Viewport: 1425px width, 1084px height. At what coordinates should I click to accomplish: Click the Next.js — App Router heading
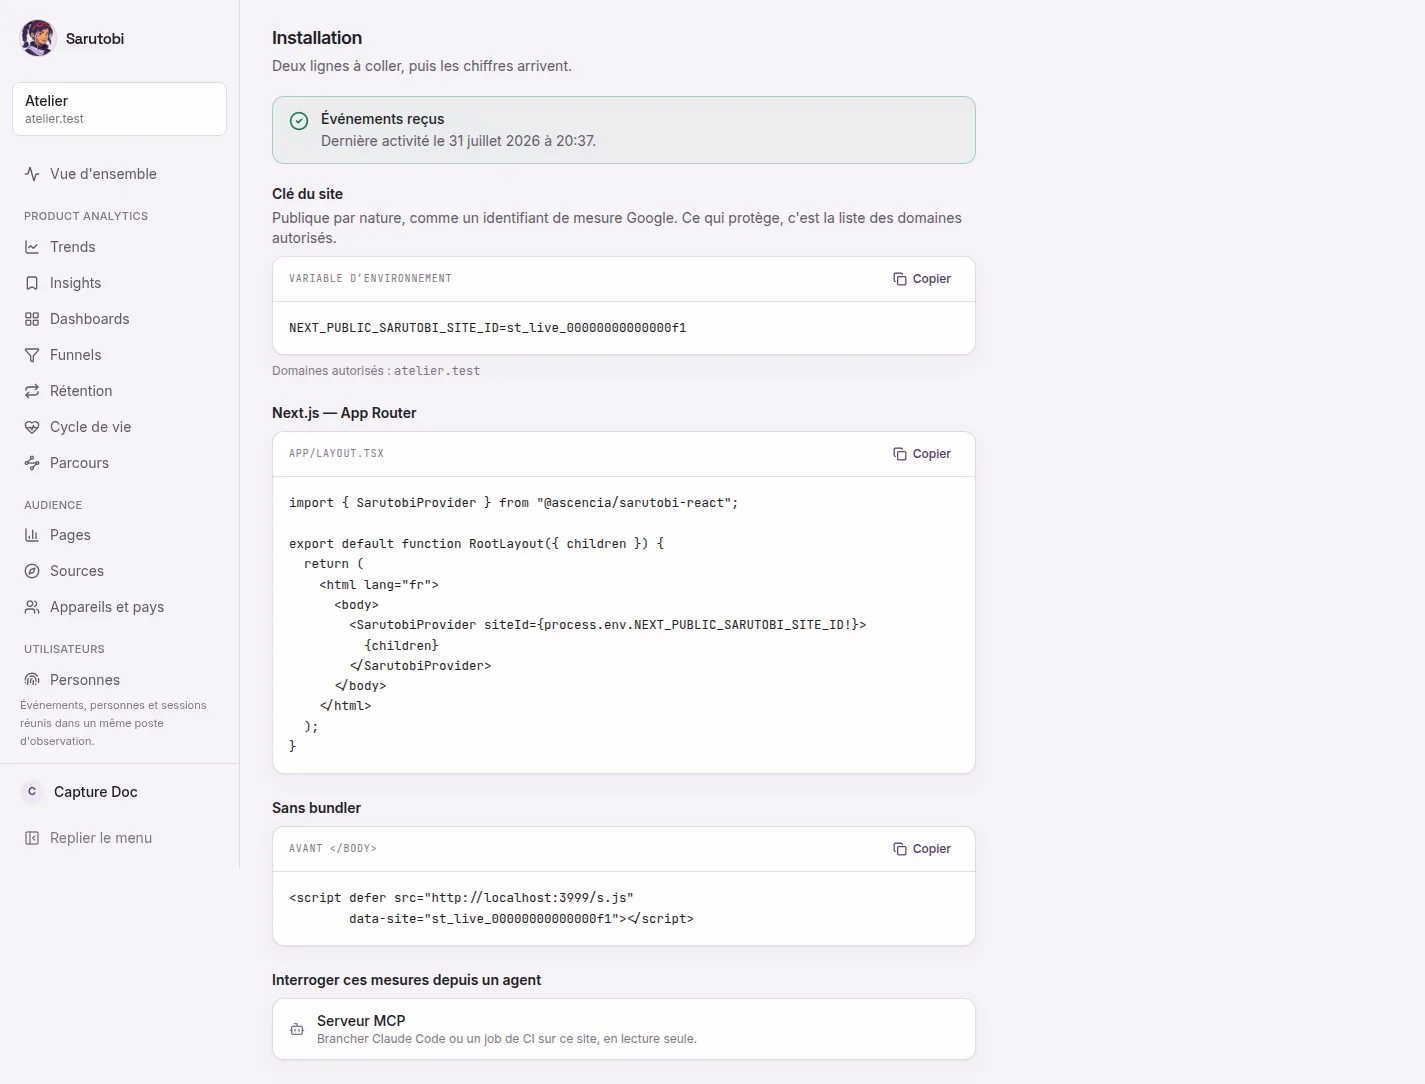tap(344, 413)
